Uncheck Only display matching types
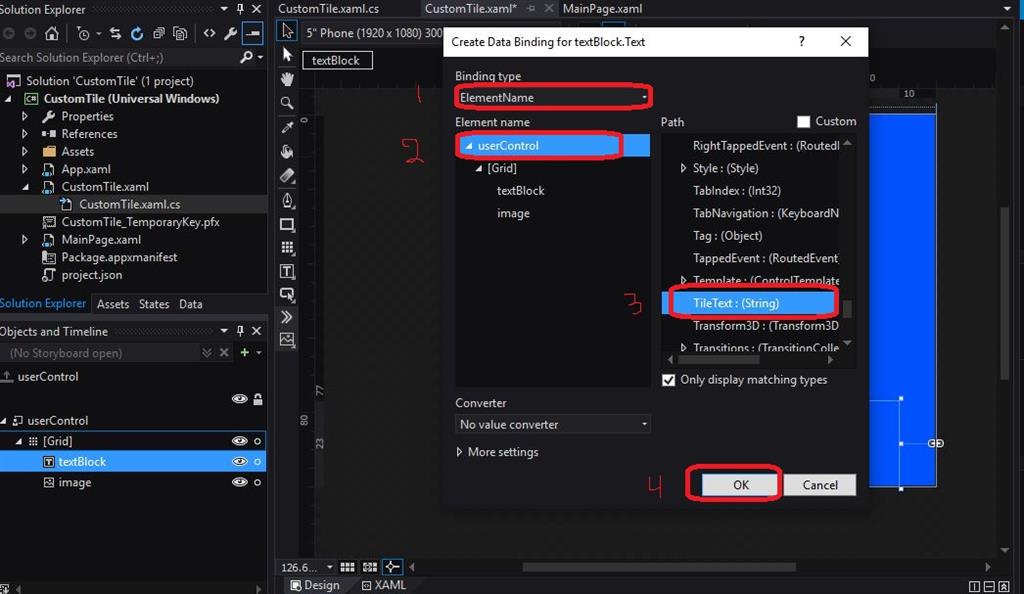Image resolution: width=1024 pixels, height=594 pixels. 668,380
